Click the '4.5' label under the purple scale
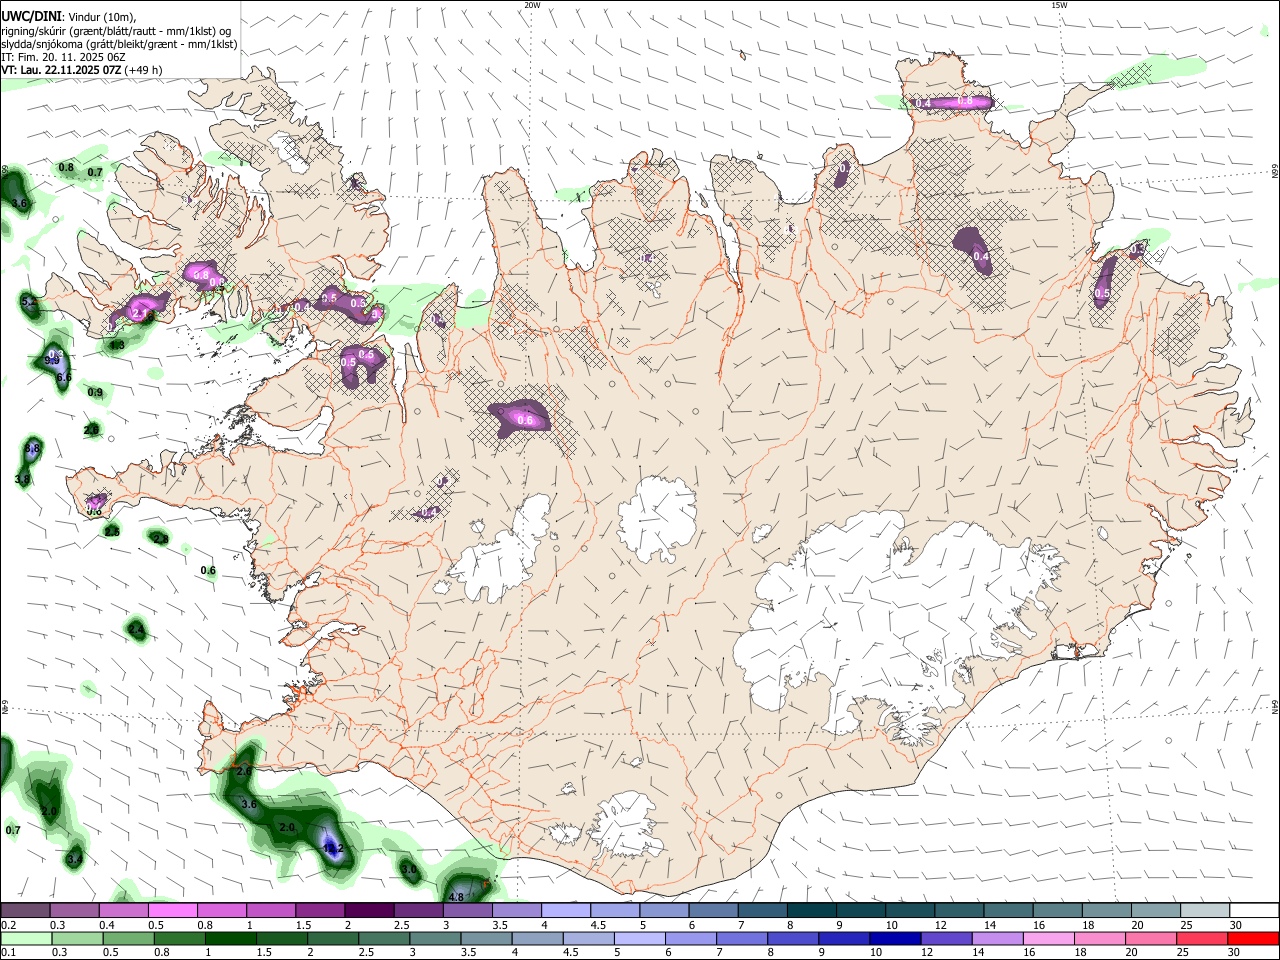The height and width of the screenshot is (960, 1280). (x=598, y=925)
